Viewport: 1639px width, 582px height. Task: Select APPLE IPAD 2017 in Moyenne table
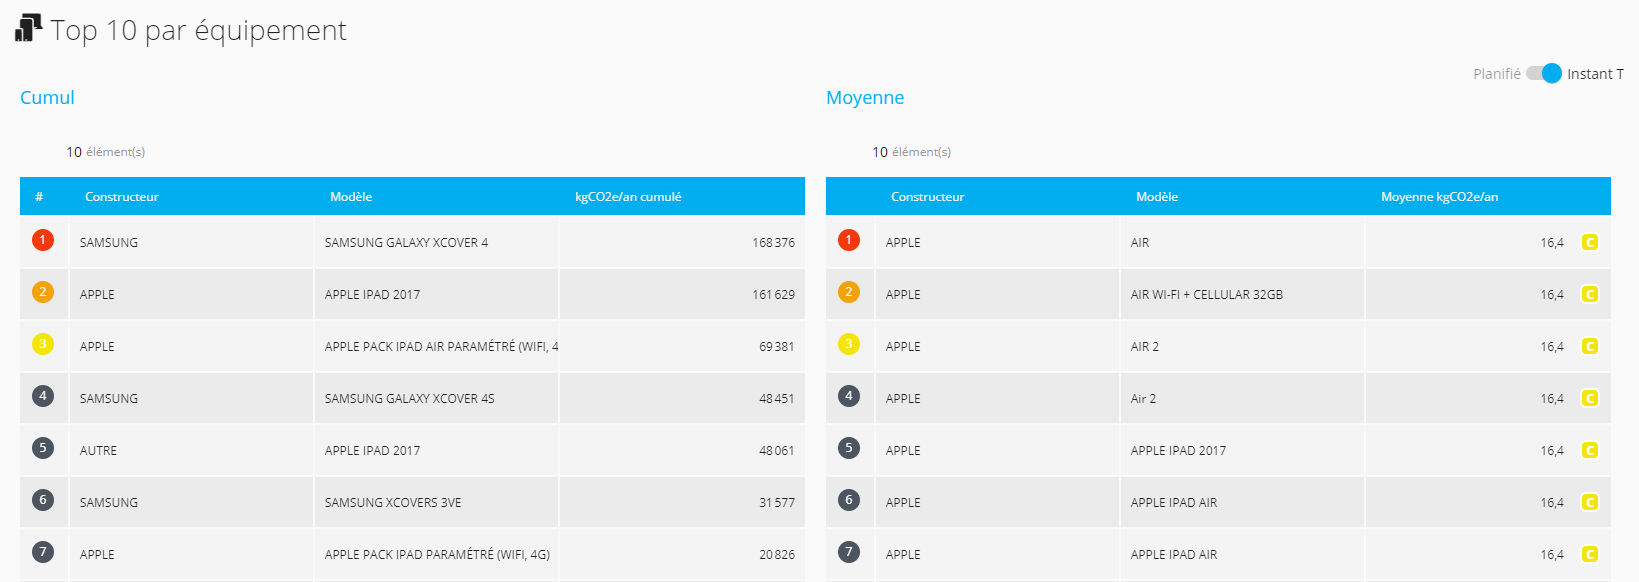(x=1242, y=450)
